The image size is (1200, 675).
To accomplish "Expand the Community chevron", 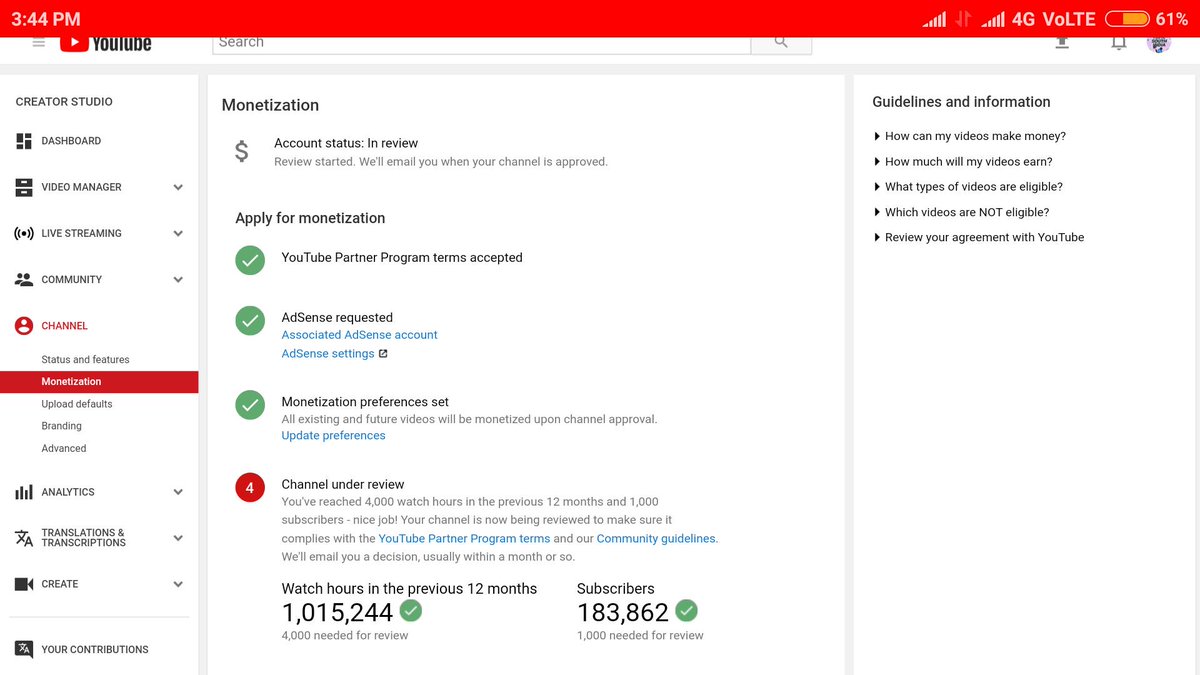I will tap(178, 280).
